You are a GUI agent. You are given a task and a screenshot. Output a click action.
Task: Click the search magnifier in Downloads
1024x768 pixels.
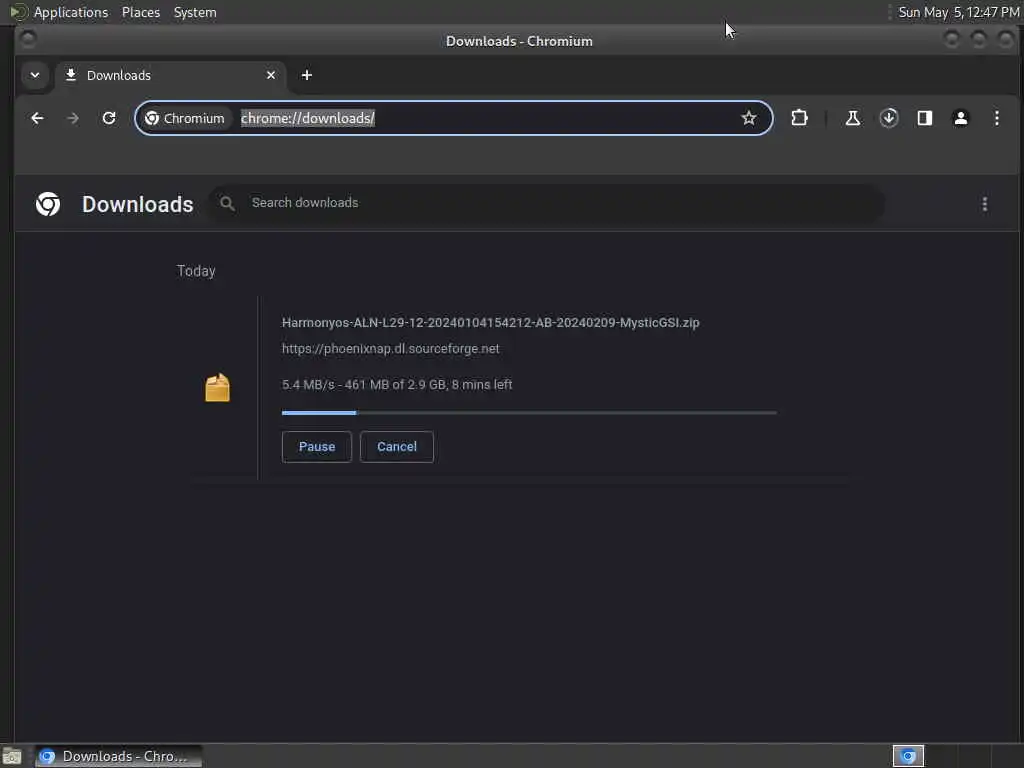coord(227,204)
